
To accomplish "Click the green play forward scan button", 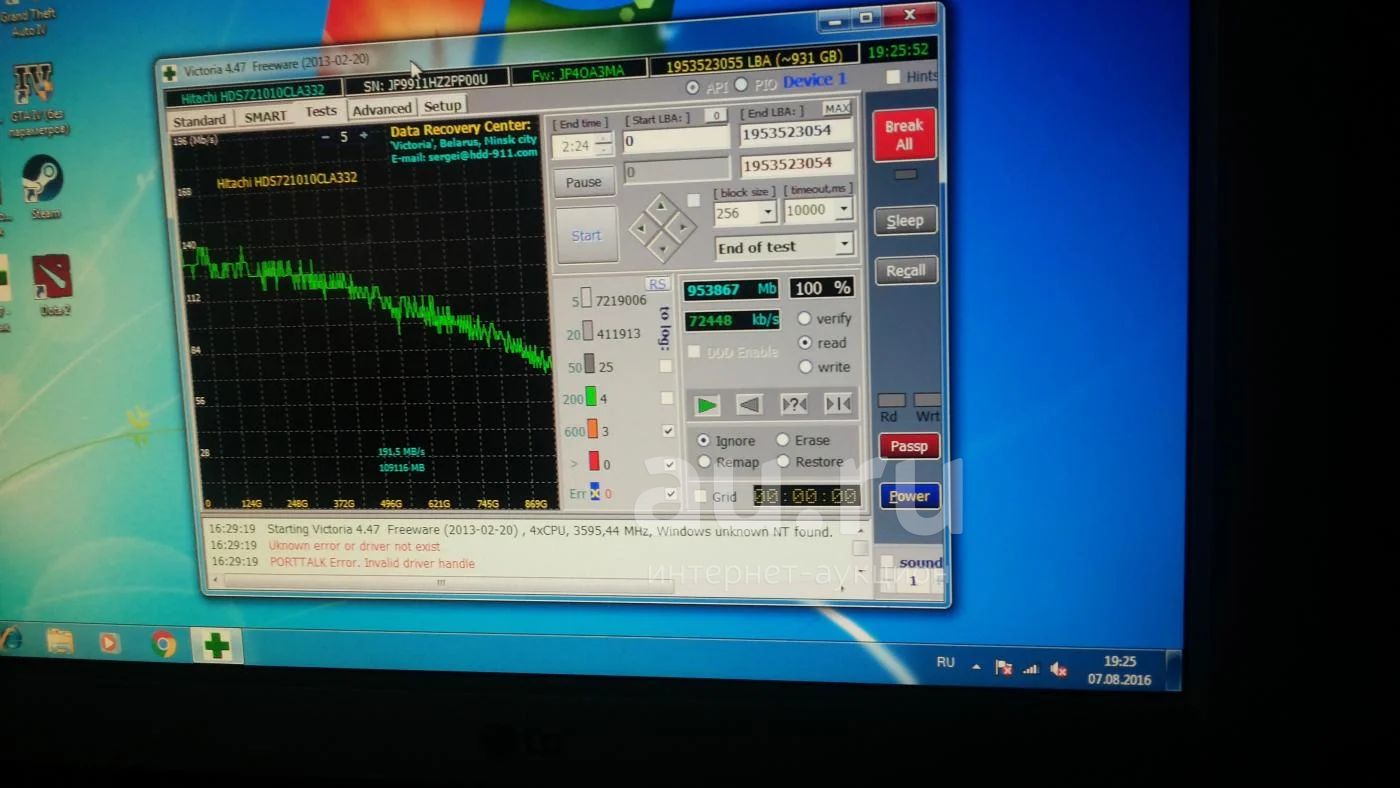I will click(x=707, y=405).
